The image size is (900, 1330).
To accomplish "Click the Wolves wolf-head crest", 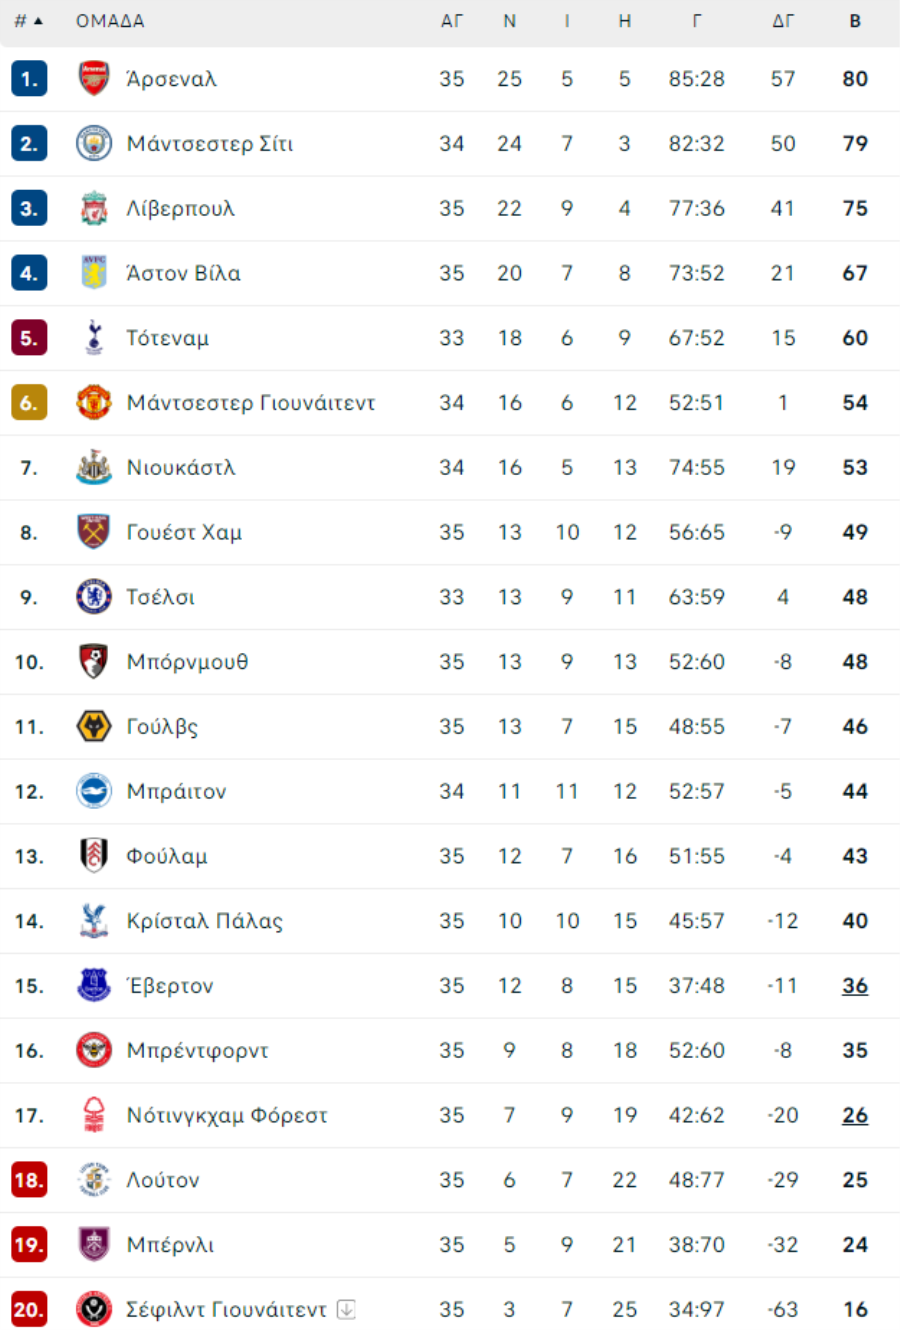I will point(94,727).
